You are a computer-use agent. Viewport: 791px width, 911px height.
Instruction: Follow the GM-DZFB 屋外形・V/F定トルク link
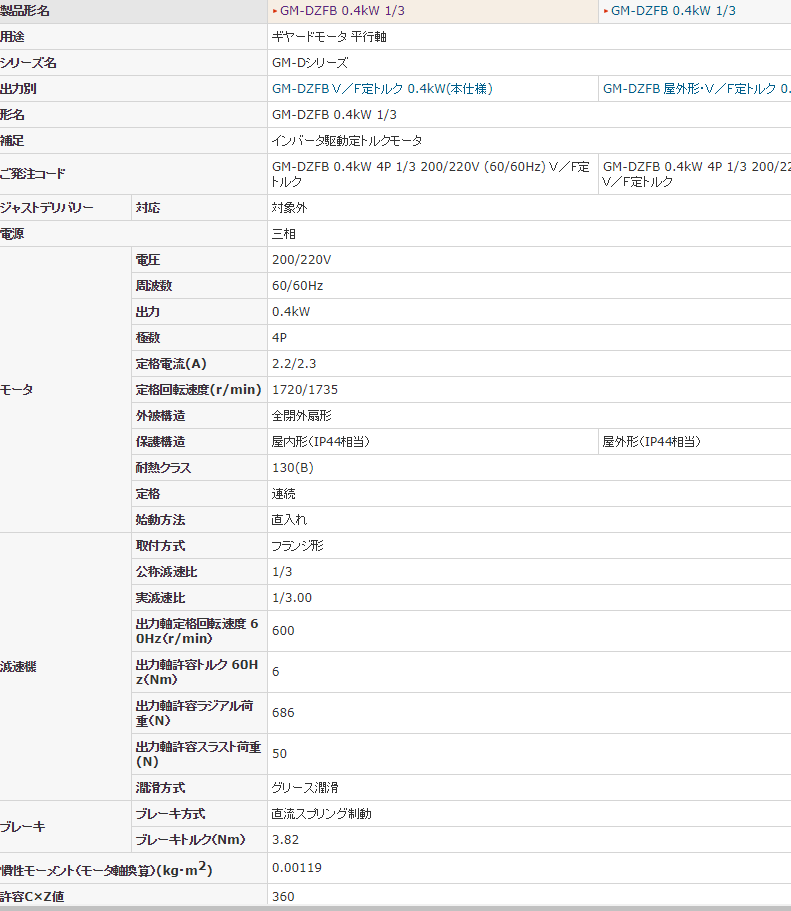pos(695,89)
